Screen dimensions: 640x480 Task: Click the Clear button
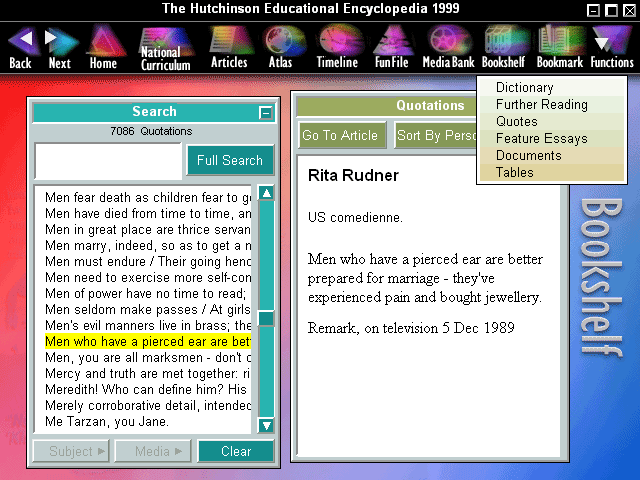(x=236, y=451)
